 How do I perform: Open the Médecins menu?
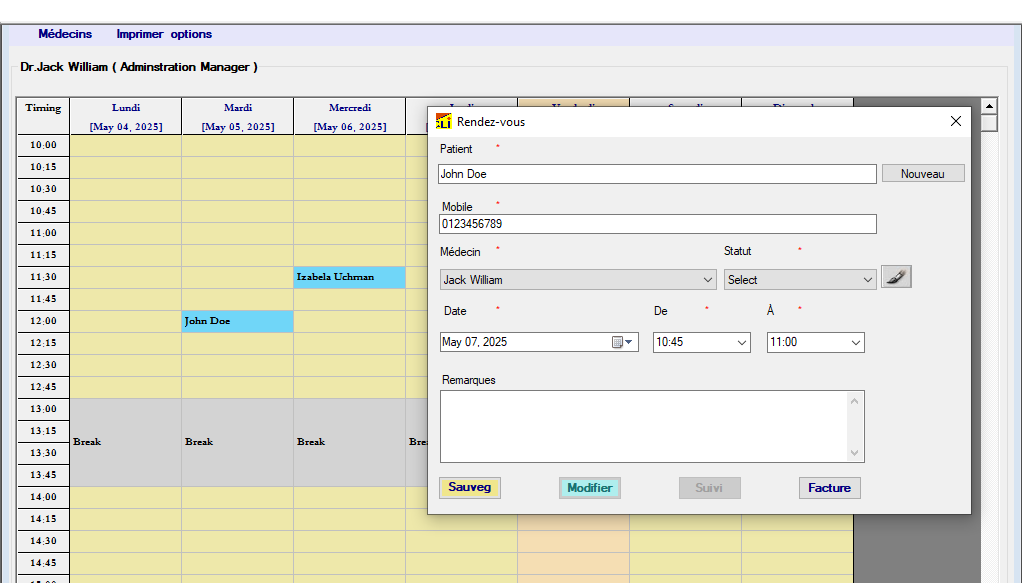(x=65, y=34)
